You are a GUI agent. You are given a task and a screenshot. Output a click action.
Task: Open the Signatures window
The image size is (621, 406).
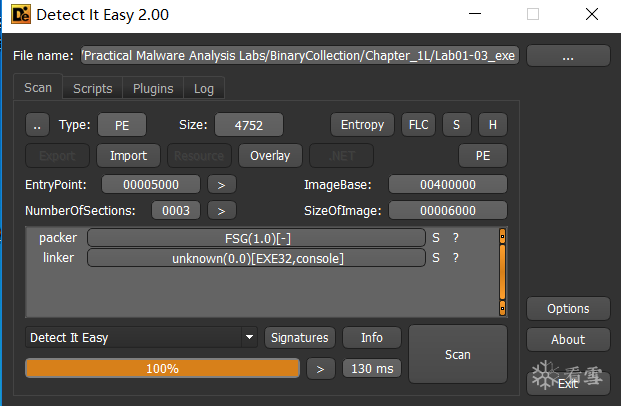pos(300,337)
